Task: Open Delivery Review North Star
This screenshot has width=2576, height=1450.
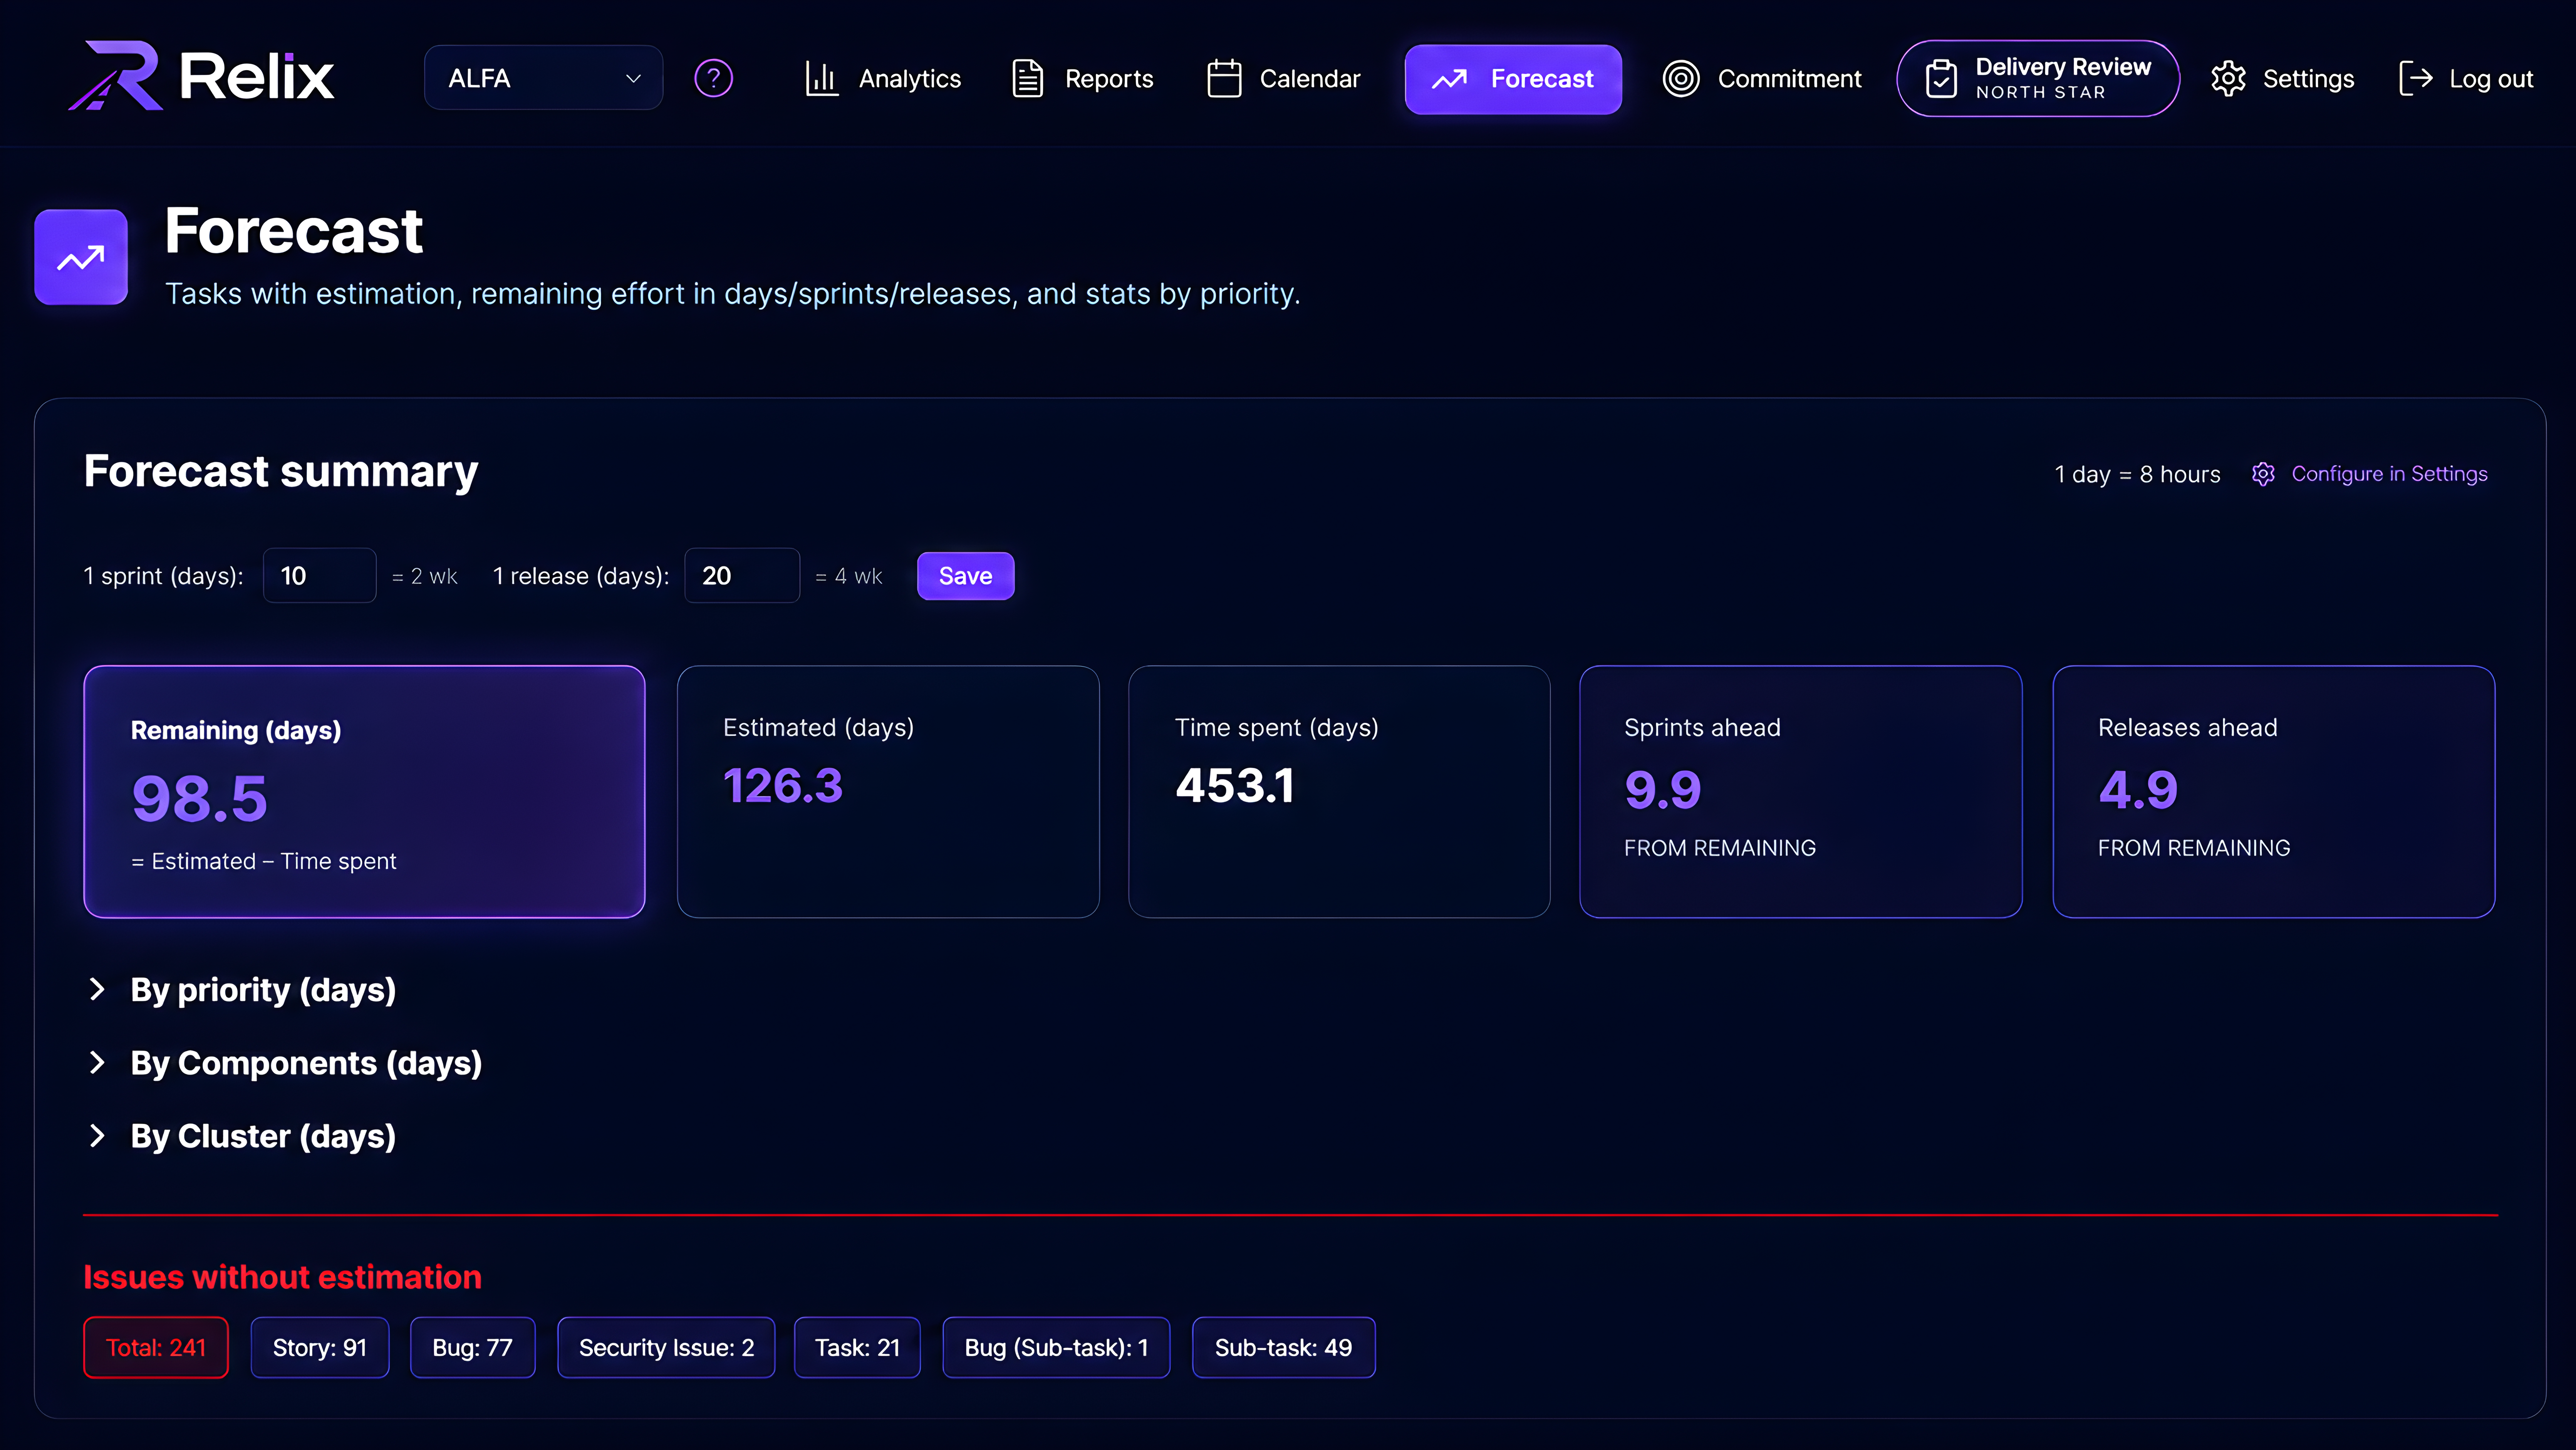Action: (x=2037, y=78)
